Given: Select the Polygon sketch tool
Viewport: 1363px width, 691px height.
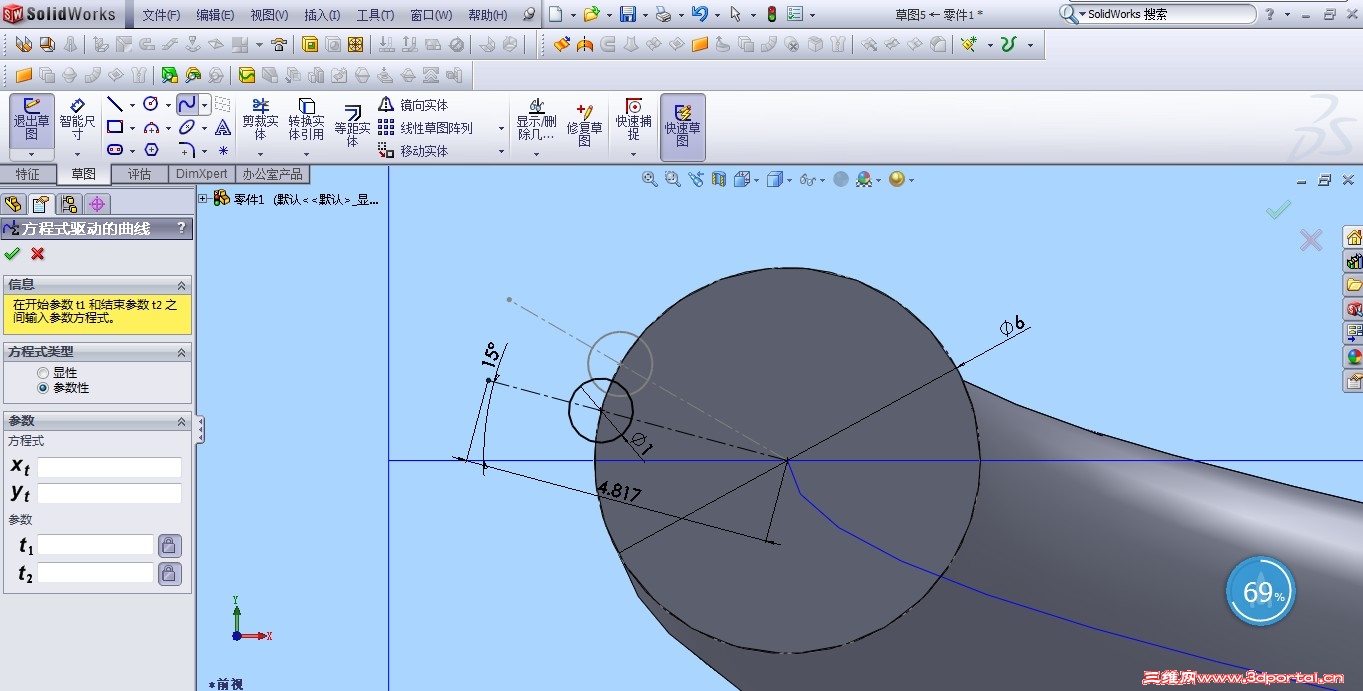Looking at the screenshot, I should [x=151, y=150].
